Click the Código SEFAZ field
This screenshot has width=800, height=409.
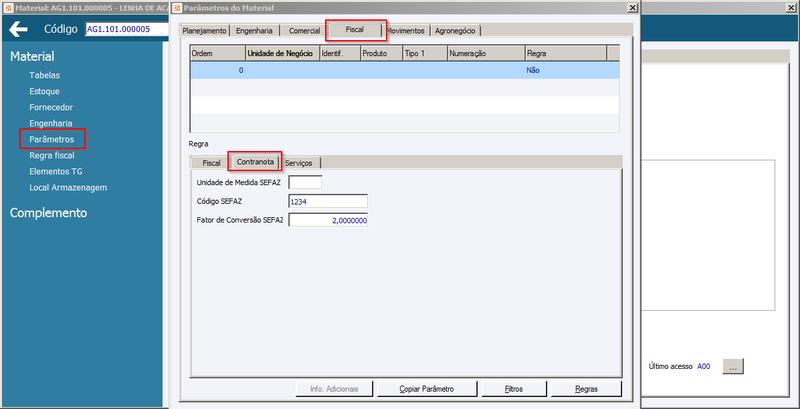(328, 201)
